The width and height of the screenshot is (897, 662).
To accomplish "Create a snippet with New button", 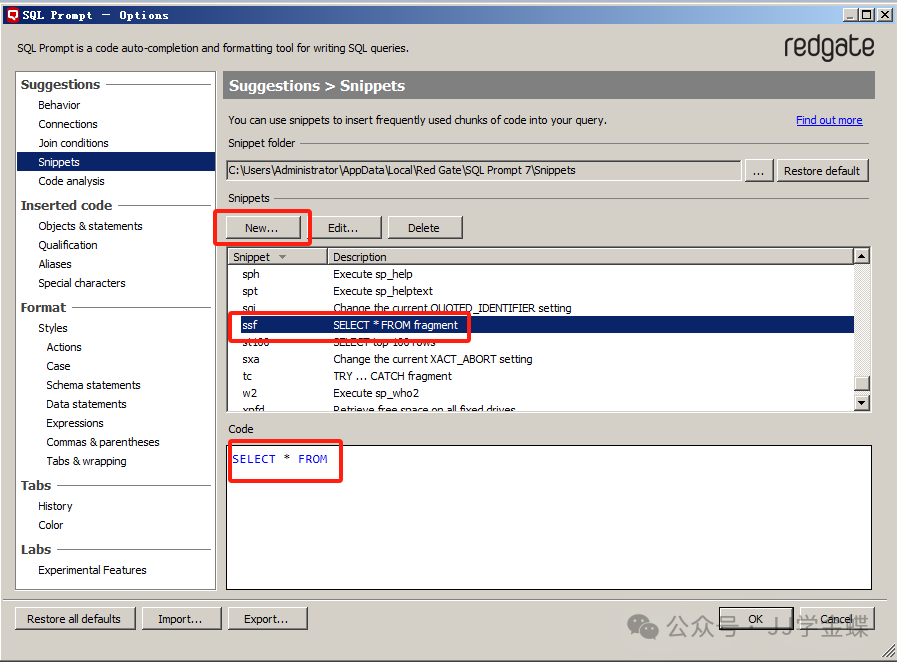I will [261, 228].
